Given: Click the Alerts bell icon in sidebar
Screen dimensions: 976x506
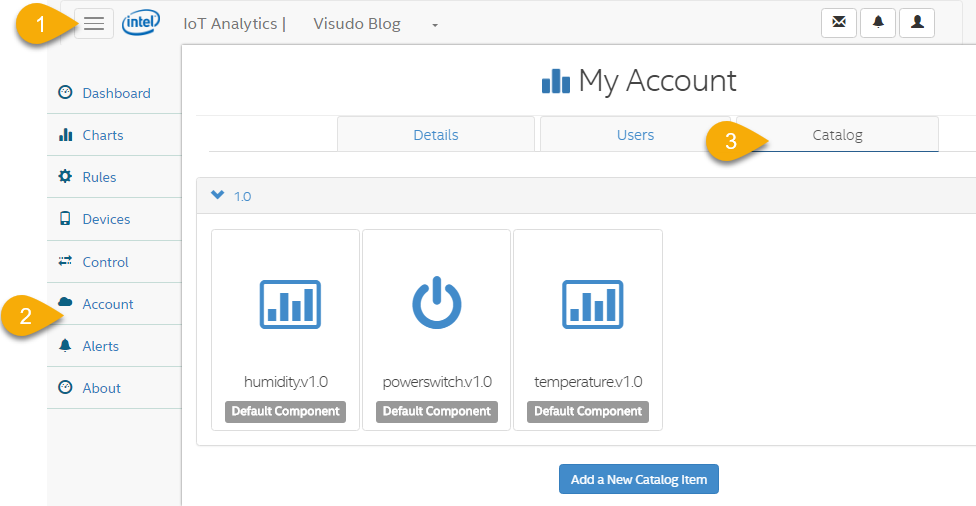Looking at the screenshot, I should (x=66, y=346).
